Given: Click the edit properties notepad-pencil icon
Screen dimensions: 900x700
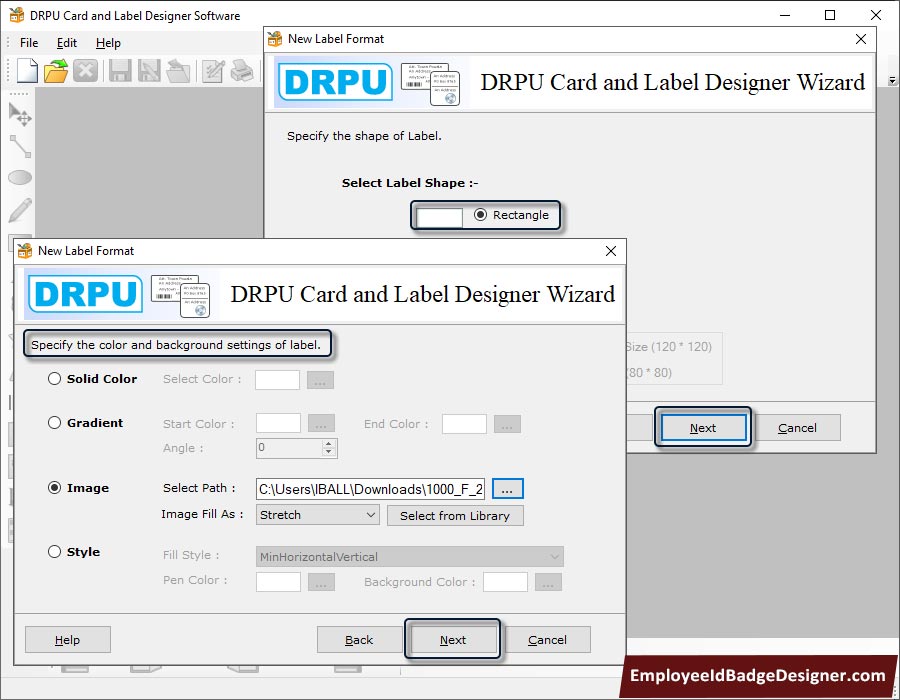Looking at the screenshot, I should 214,71.
